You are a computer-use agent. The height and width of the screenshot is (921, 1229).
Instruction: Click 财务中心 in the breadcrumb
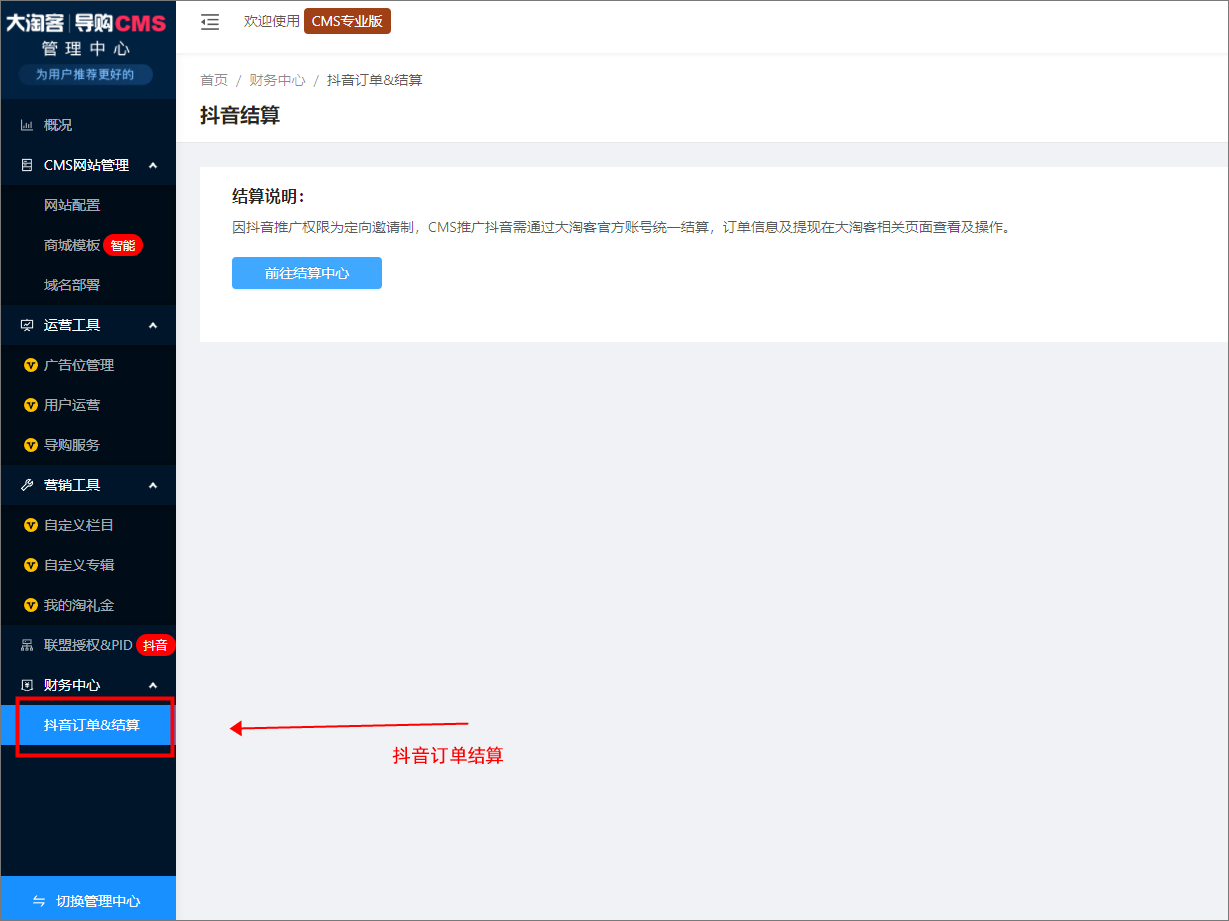(x=277, y=80)
